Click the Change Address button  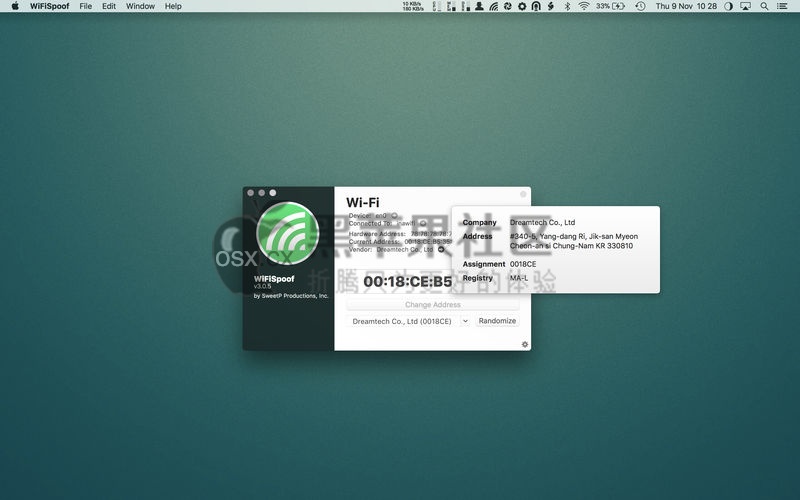point(433,305)
